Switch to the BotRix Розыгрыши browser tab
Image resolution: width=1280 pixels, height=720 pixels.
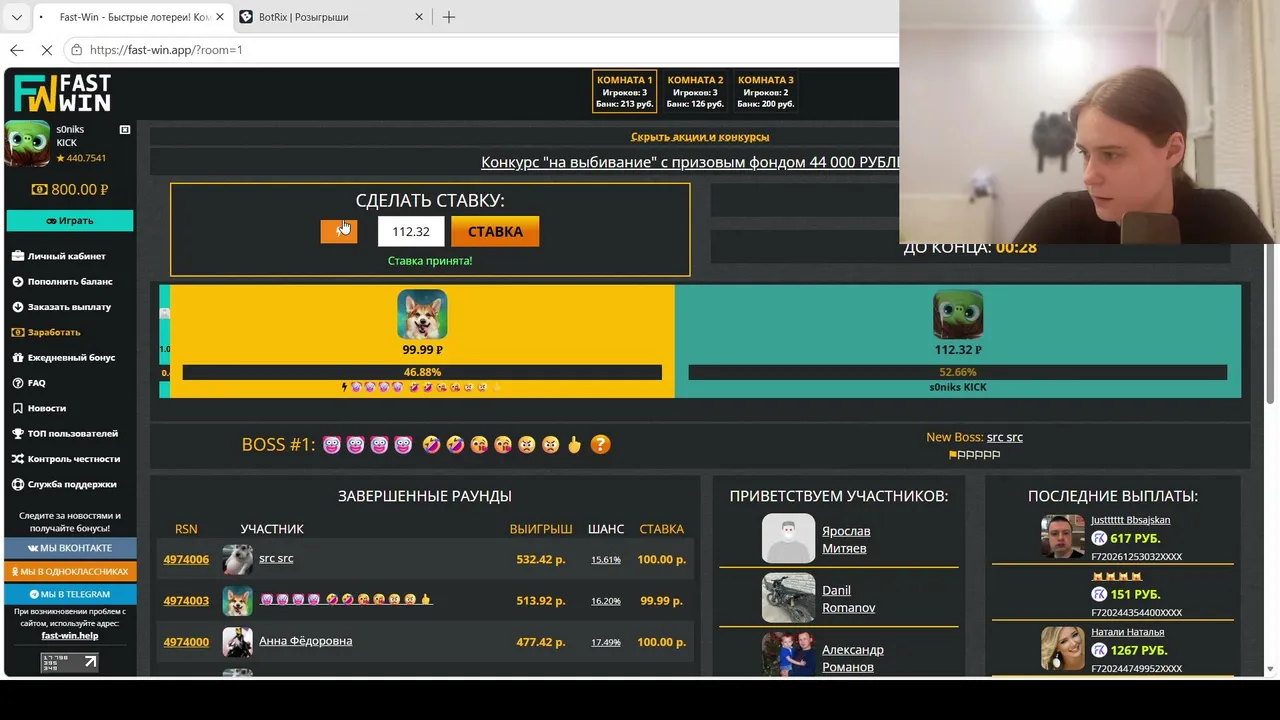pos(330,17)
